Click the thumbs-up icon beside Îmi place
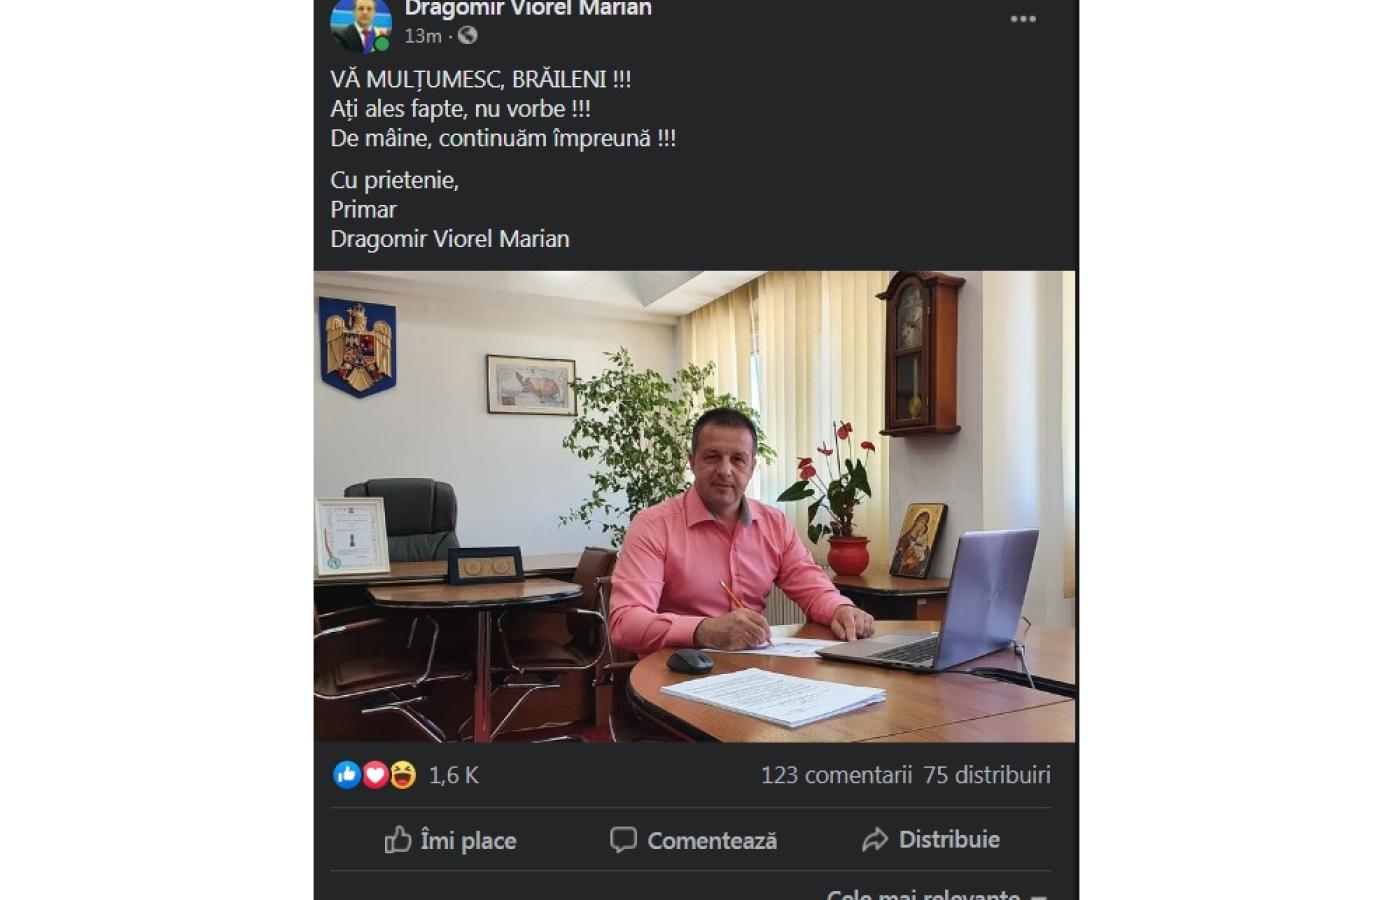The image size is (1400, 900). 398,839
